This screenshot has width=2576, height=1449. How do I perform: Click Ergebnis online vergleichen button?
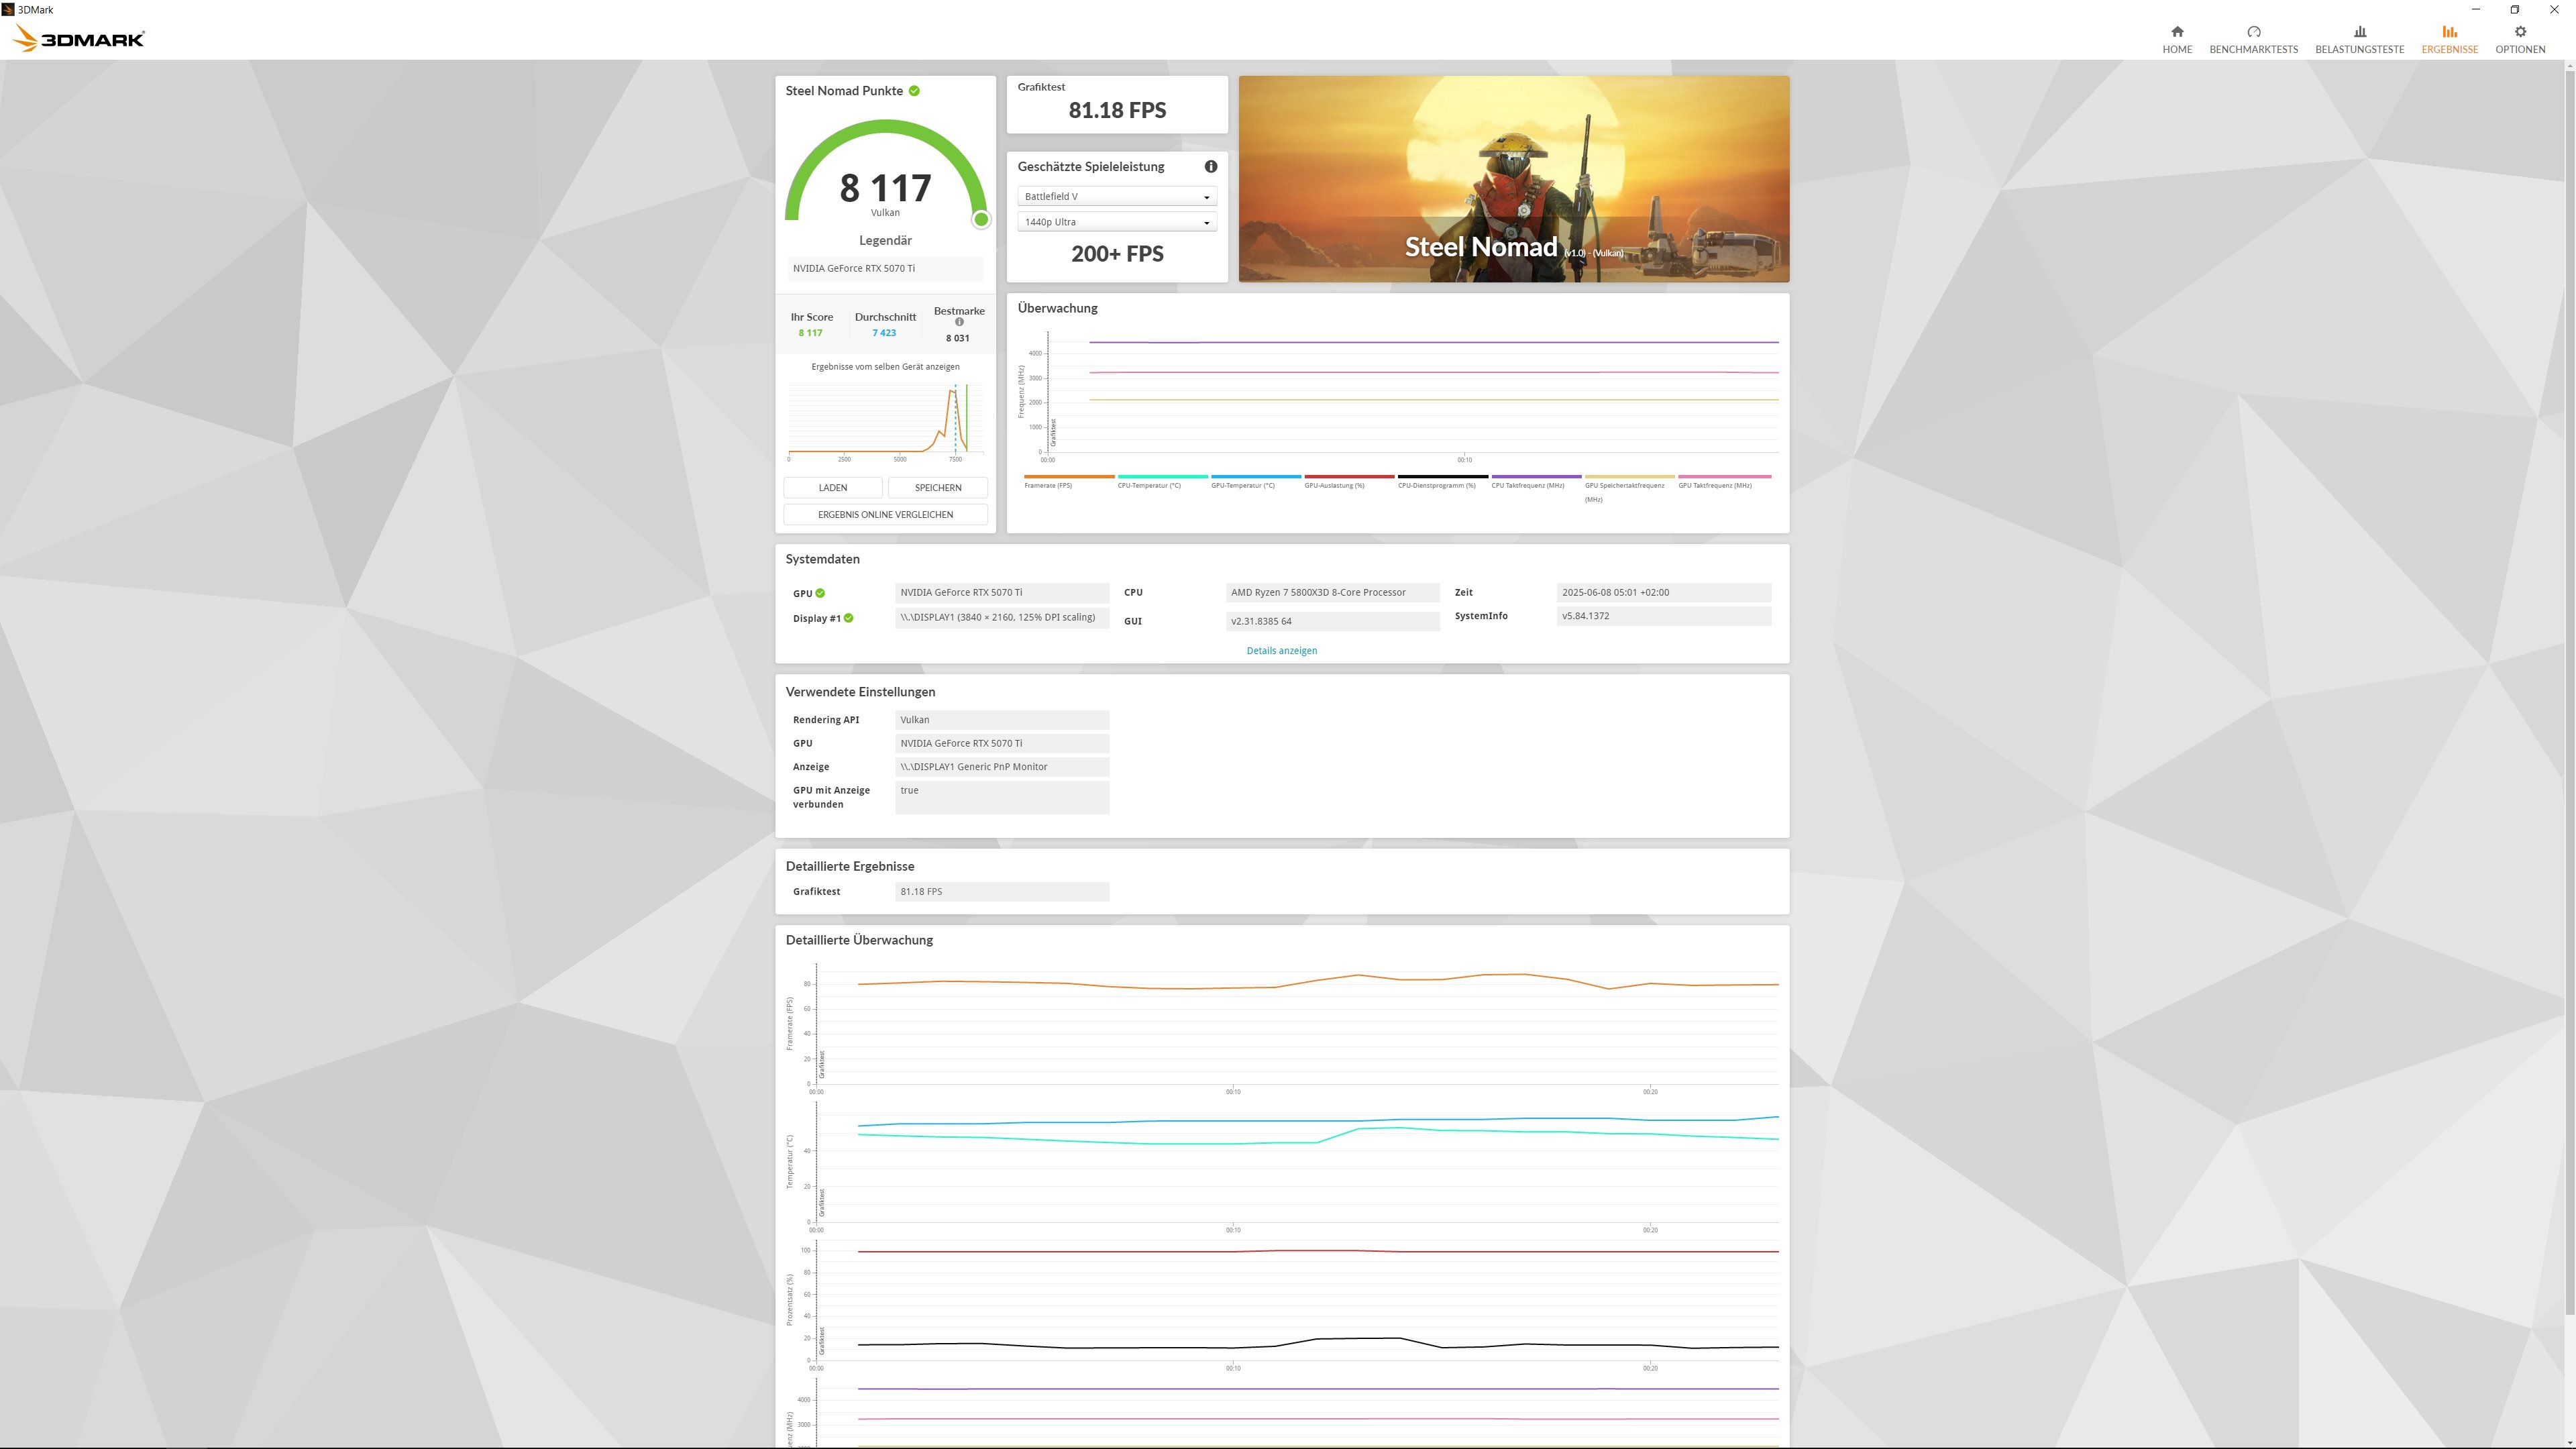[885, 515]
